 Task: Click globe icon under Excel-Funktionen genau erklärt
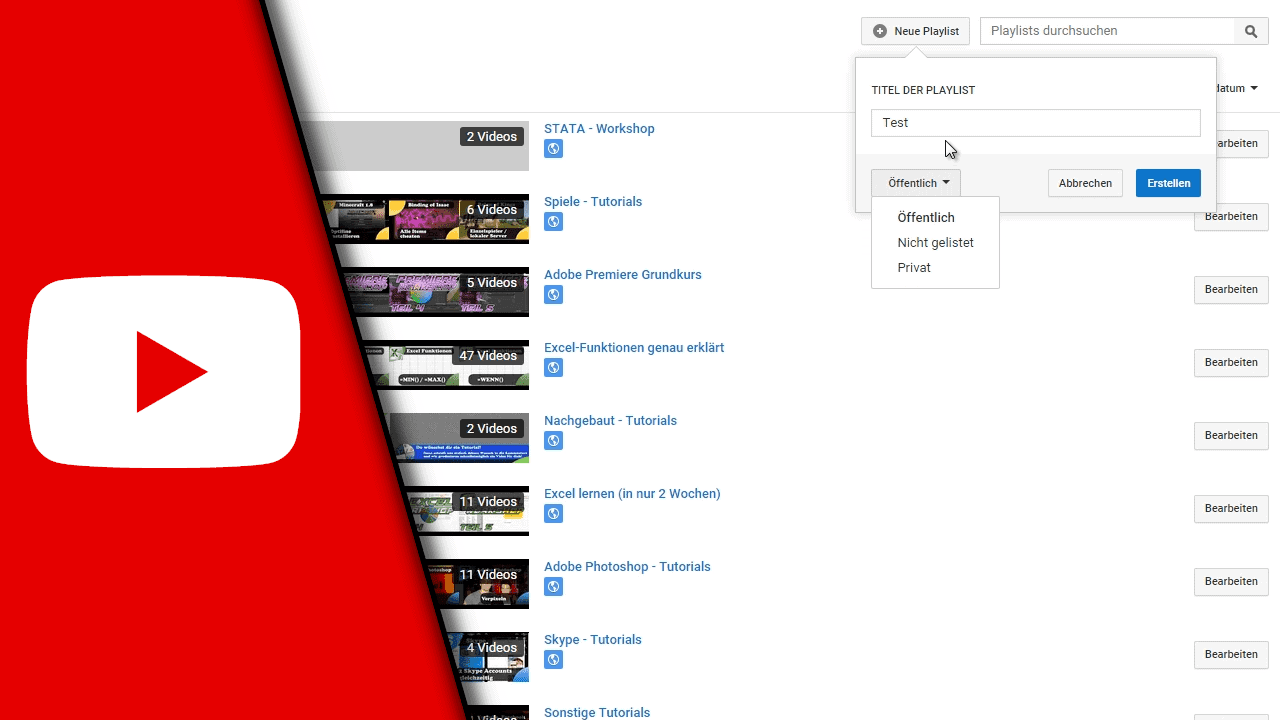553,368
